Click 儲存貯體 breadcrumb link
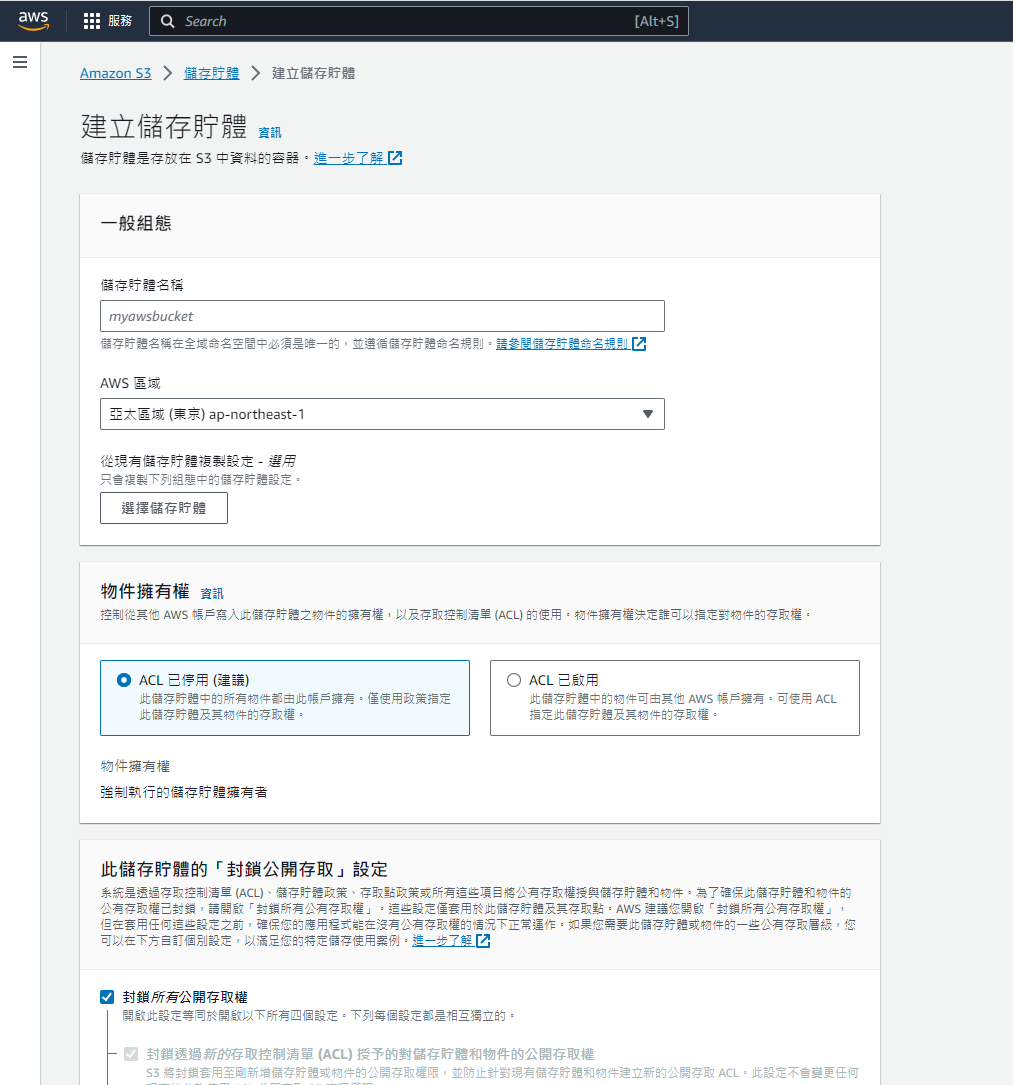 (212, 73)
